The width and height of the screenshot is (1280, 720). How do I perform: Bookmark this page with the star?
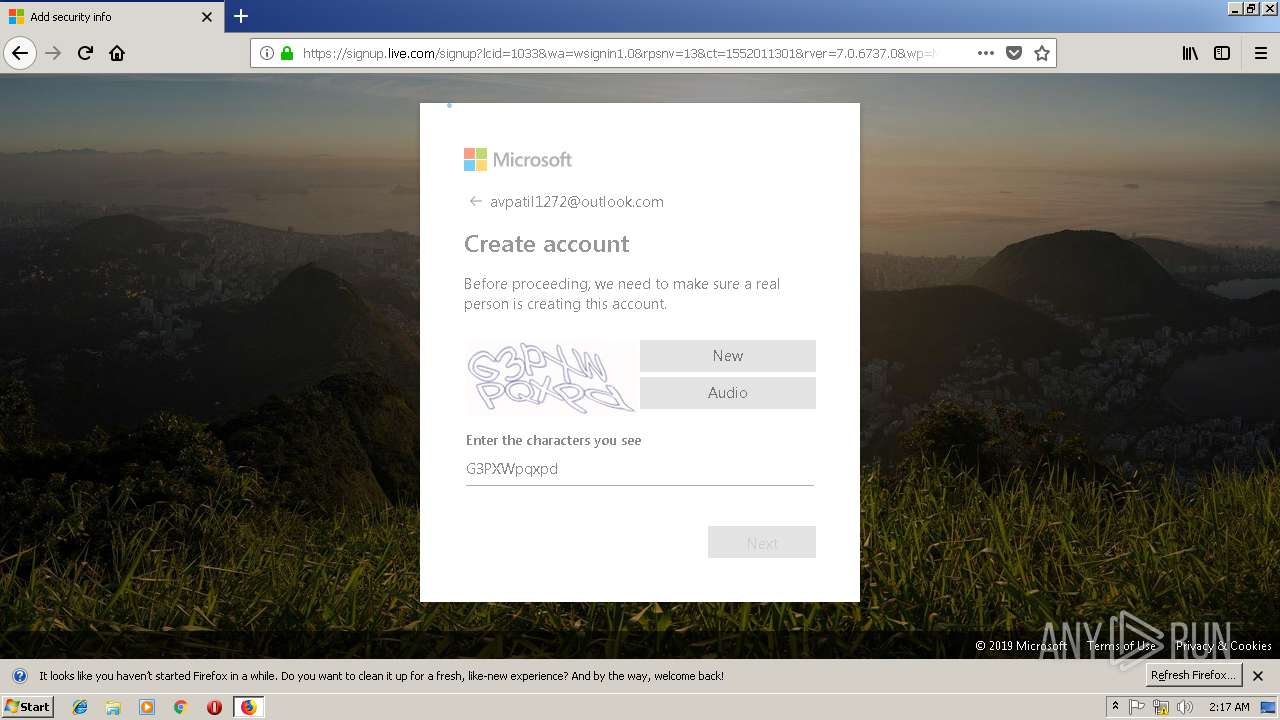coord(1042,53)
